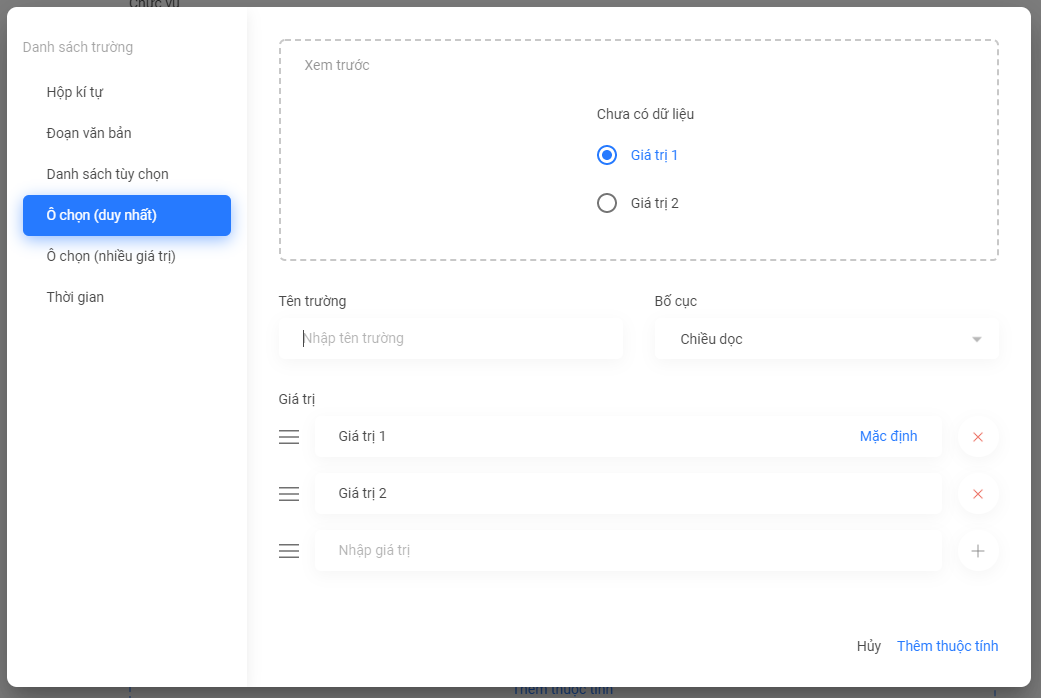Edit the Giá trị 2 value field
The width and height of the screenshot is (1041, 698).
click(628, 493)
